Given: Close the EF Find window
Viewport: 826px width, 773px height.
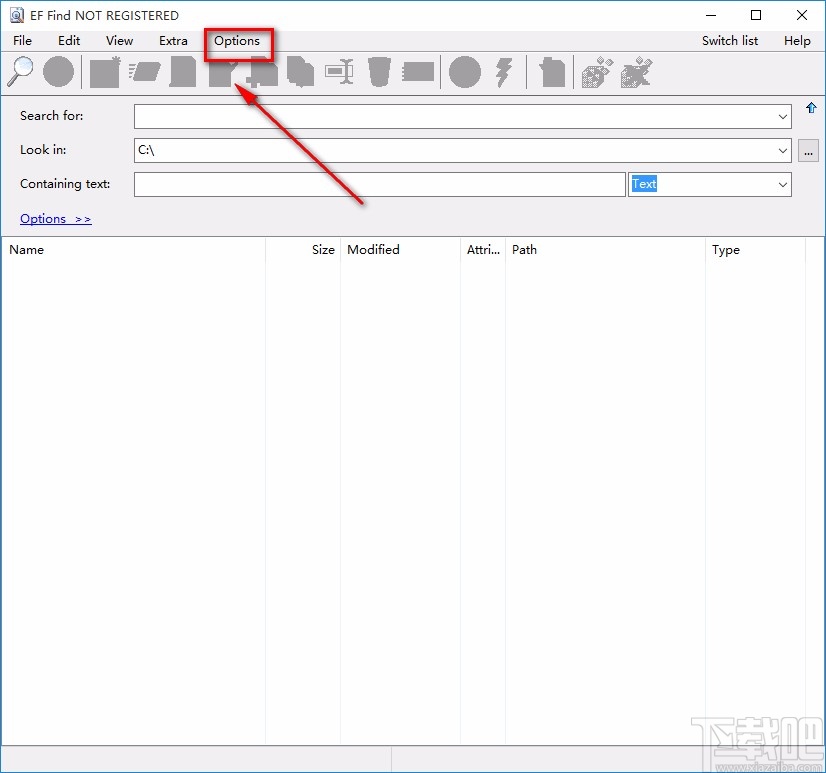Looking at the screenshot, I should pos(802,15).
